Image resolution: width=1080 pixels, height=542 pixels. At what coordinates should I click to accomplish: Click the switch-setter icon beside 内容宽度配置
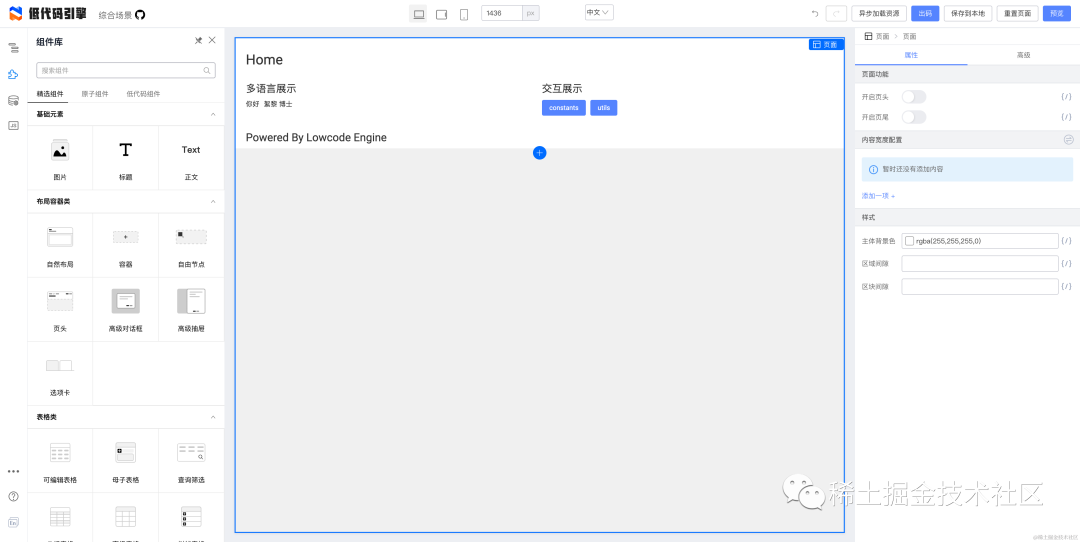point(1068,140)
